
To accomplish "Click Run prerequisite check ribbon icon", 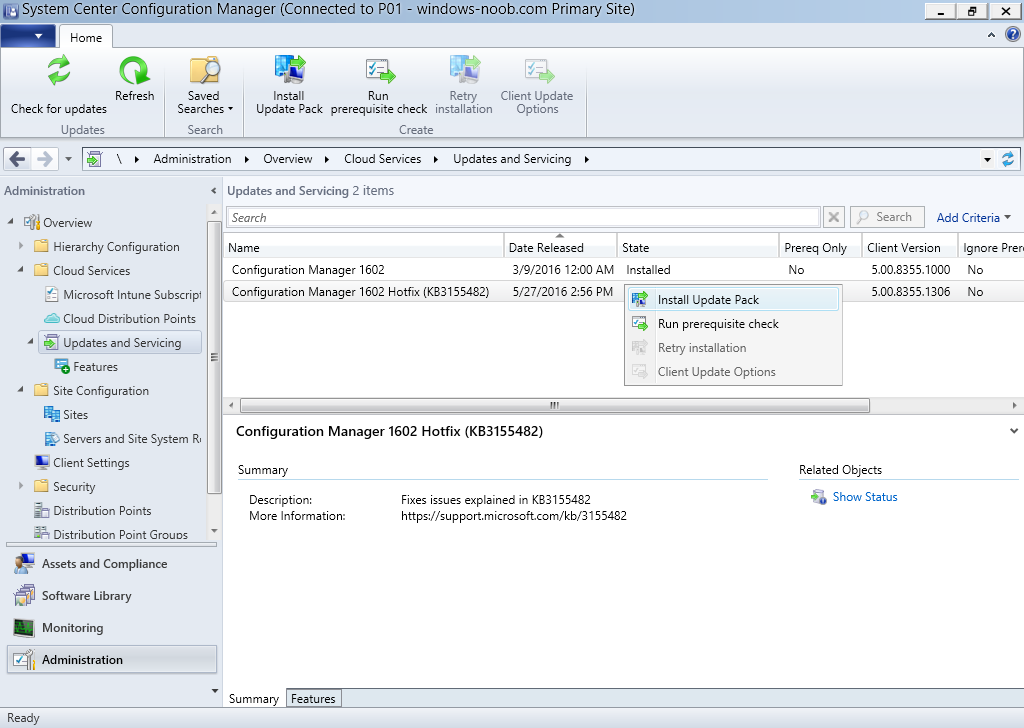I will click(x=379, y=71).
